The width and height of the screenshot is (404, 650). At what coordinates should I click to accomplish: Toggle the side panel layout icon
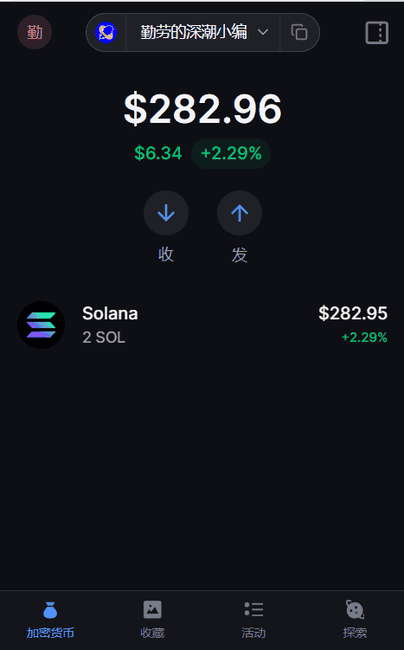click(377, 32)
